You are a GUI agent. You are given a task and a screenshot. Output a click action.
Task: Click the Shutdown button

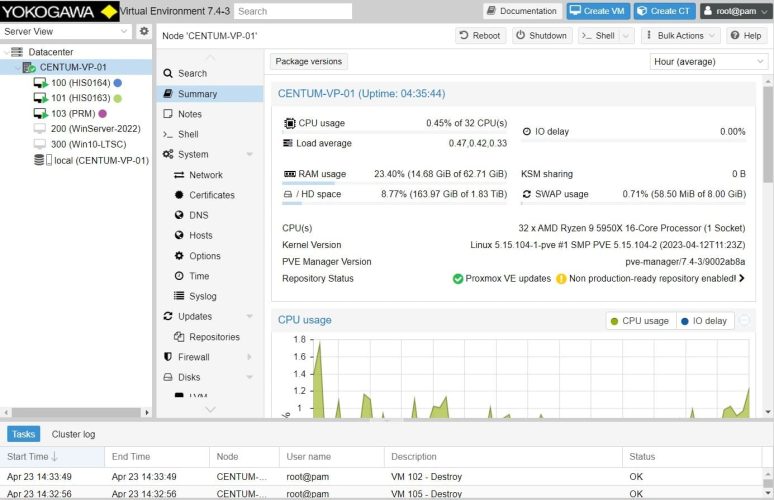tap(542, 36)
